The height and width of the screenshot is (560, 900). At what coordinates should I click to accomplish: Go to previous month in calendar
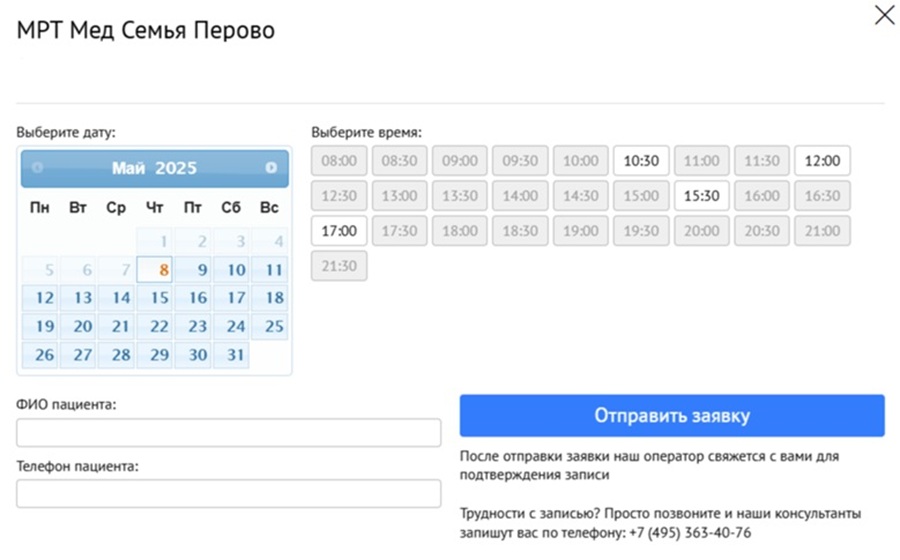tap(37, 167)
